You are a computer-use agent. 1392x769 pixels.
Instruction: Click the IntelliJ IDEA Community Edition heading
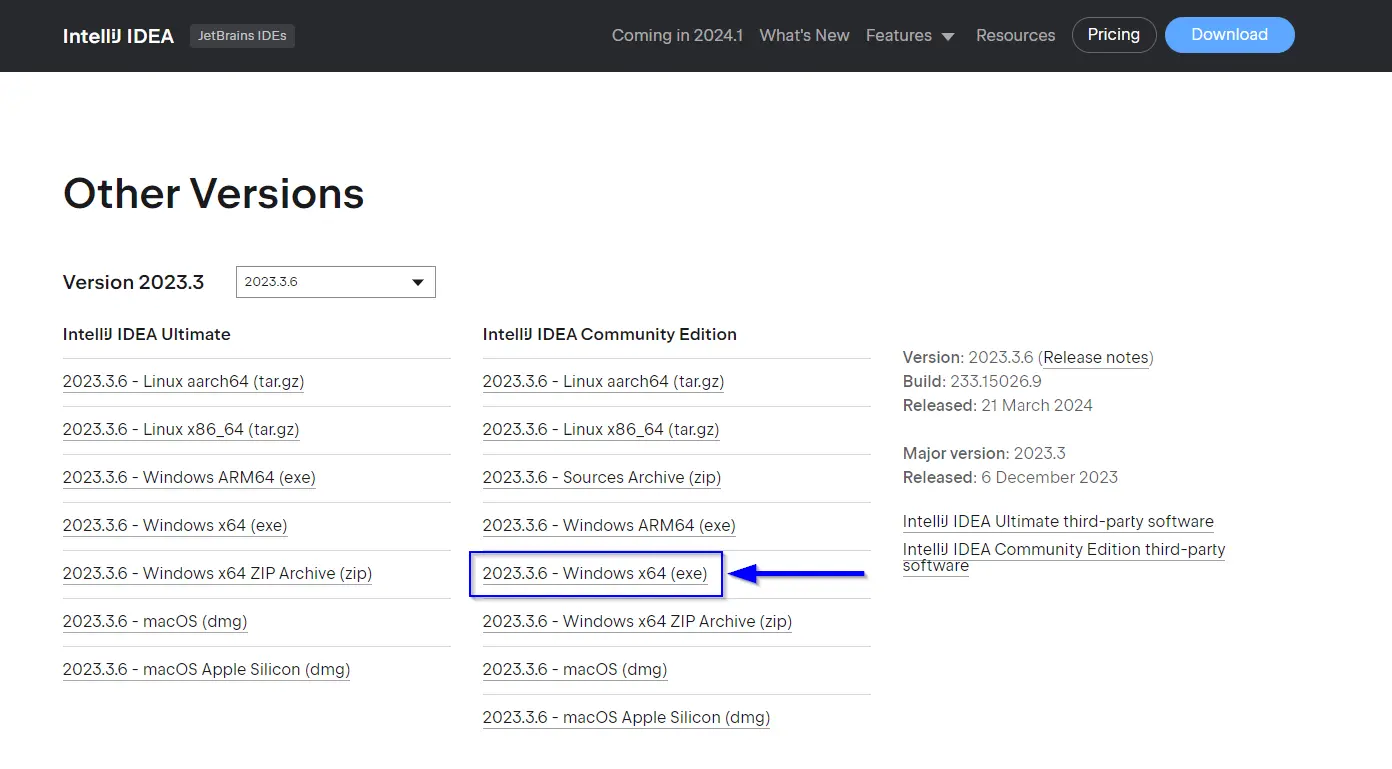pyautogui.click(x=610, y=334)
